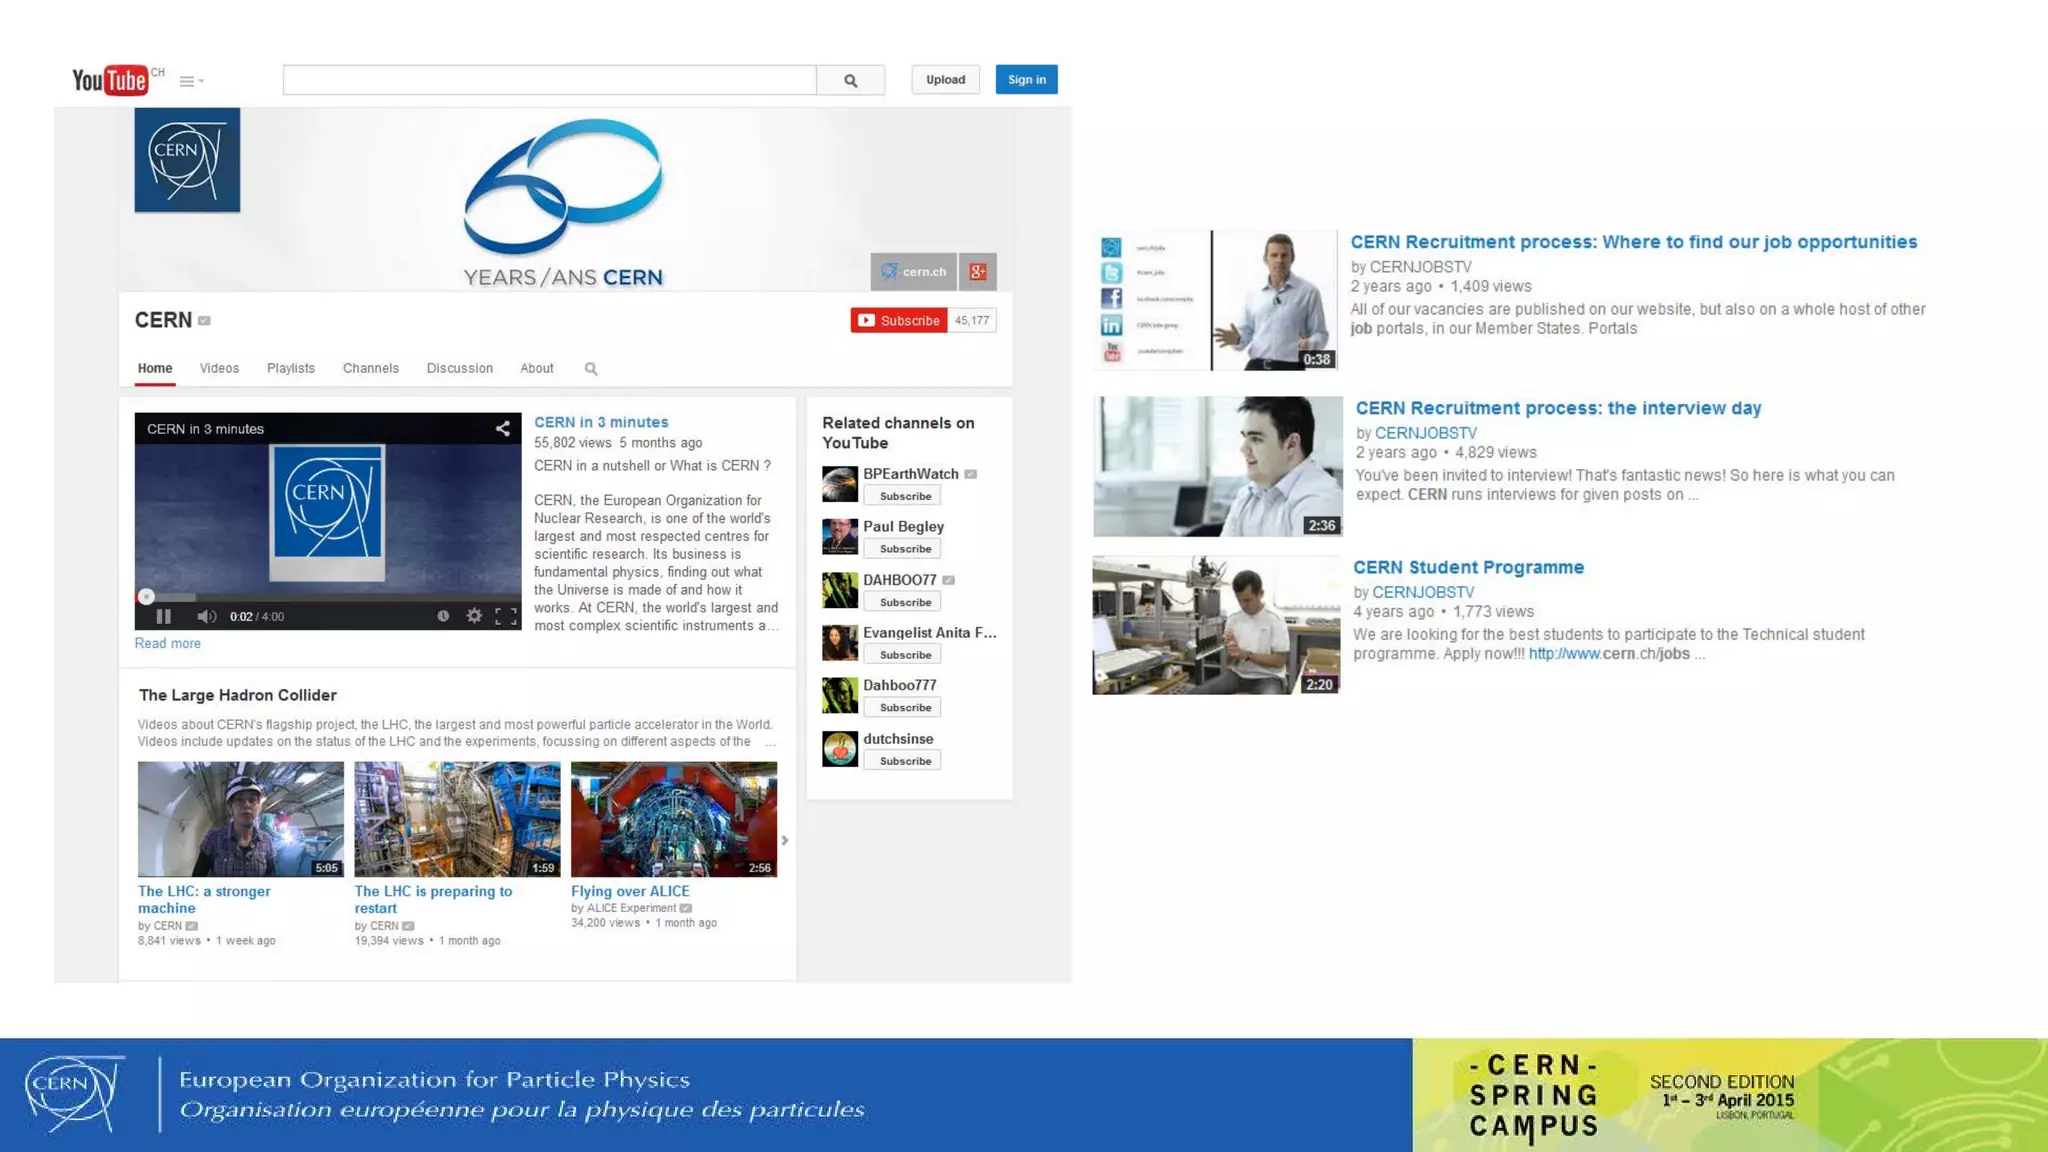
Task: Open the Flying over ALICE thumbnail
Action: 673,819
